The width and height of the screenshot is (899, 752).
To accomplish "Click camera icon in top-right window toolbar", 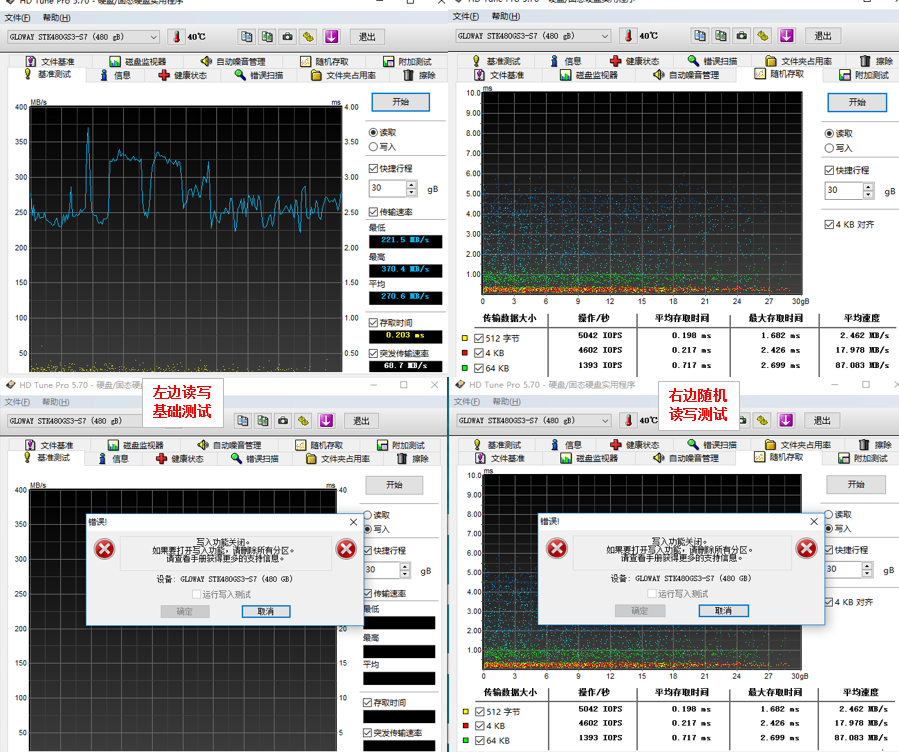I will (x=742, y=36).
